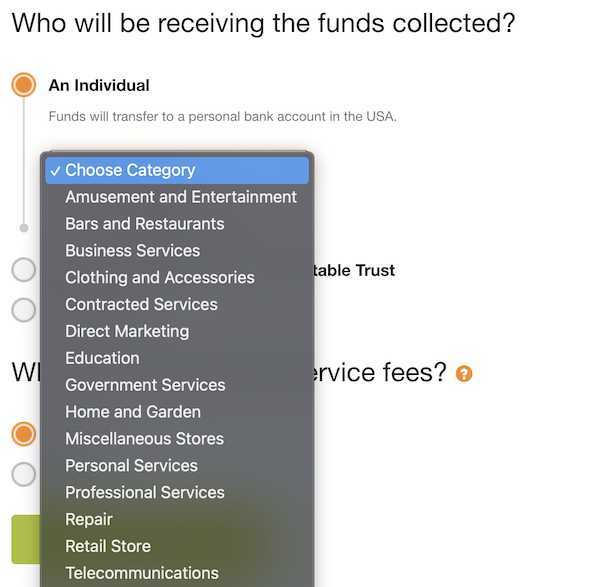The height and width of the screenshot is (587, 600).
Task: Choose the selected orange service fees radio
Action: (x=24, y=434)
